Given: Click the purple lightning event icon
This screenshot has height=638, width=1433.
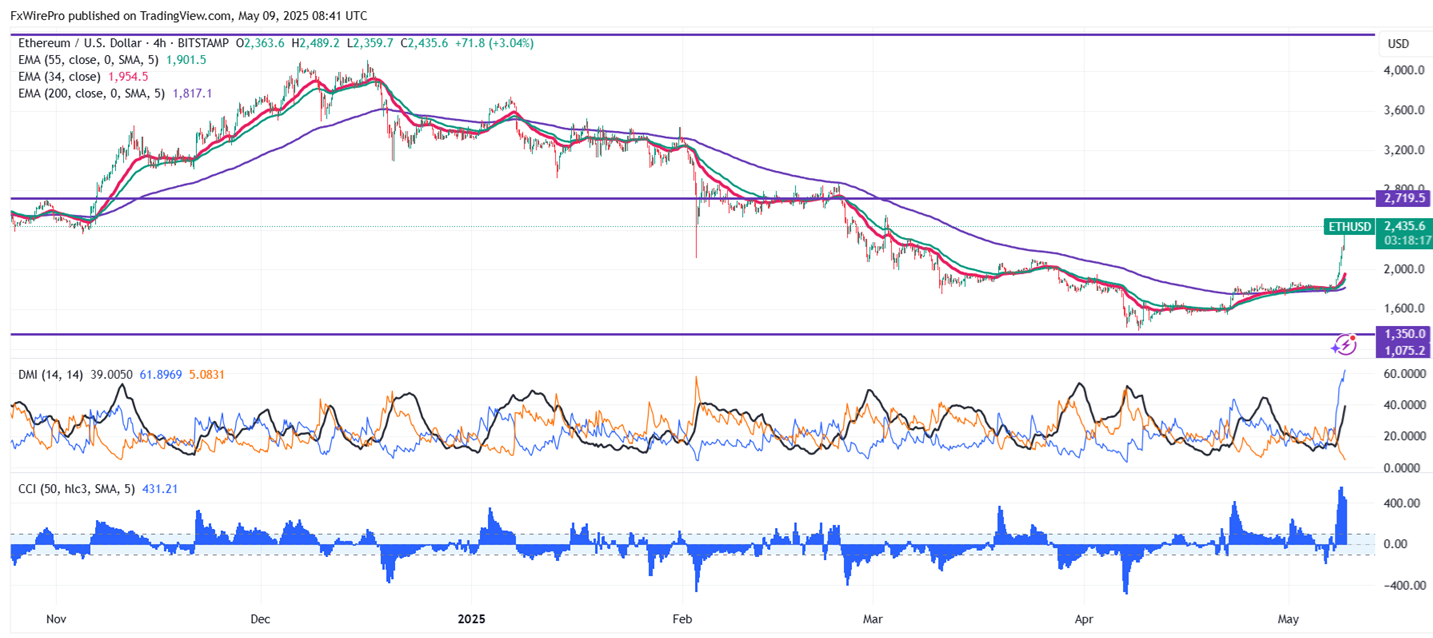Looking at the screenshot, I should coord(1345,345).
